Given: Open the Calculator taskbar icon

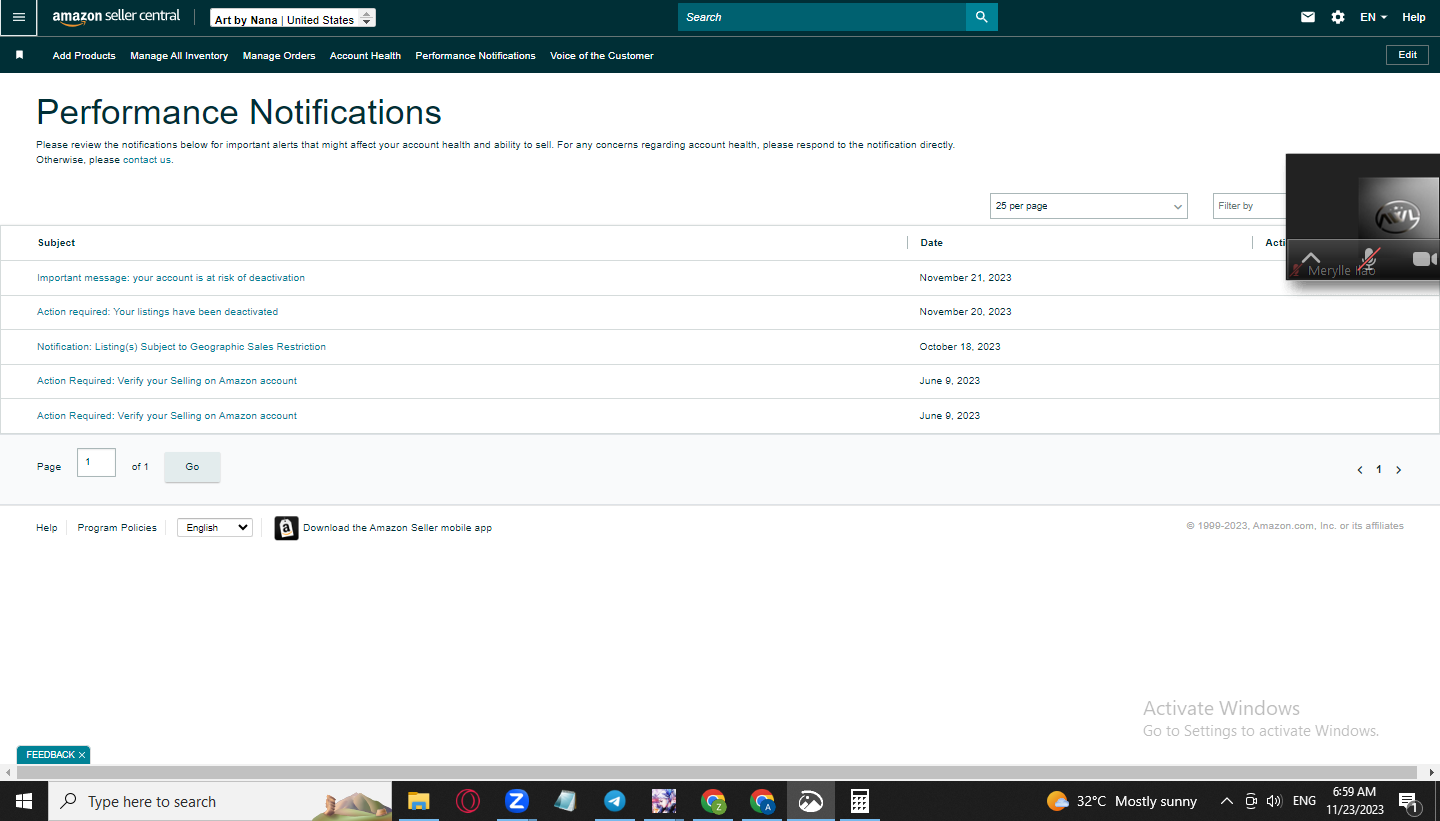Looking at the screenshot, I should (859, 801).
